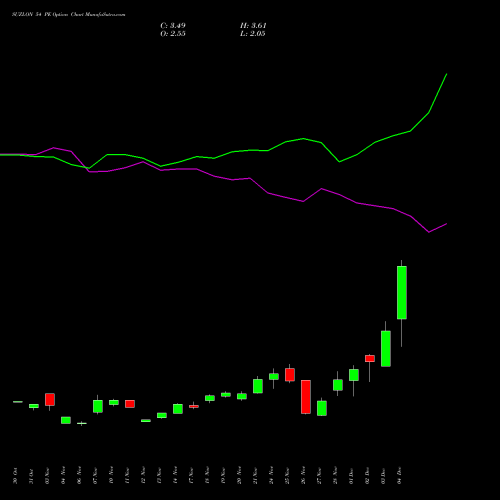
Task: Select the green candle above 27 Nov
Action: 322,408
